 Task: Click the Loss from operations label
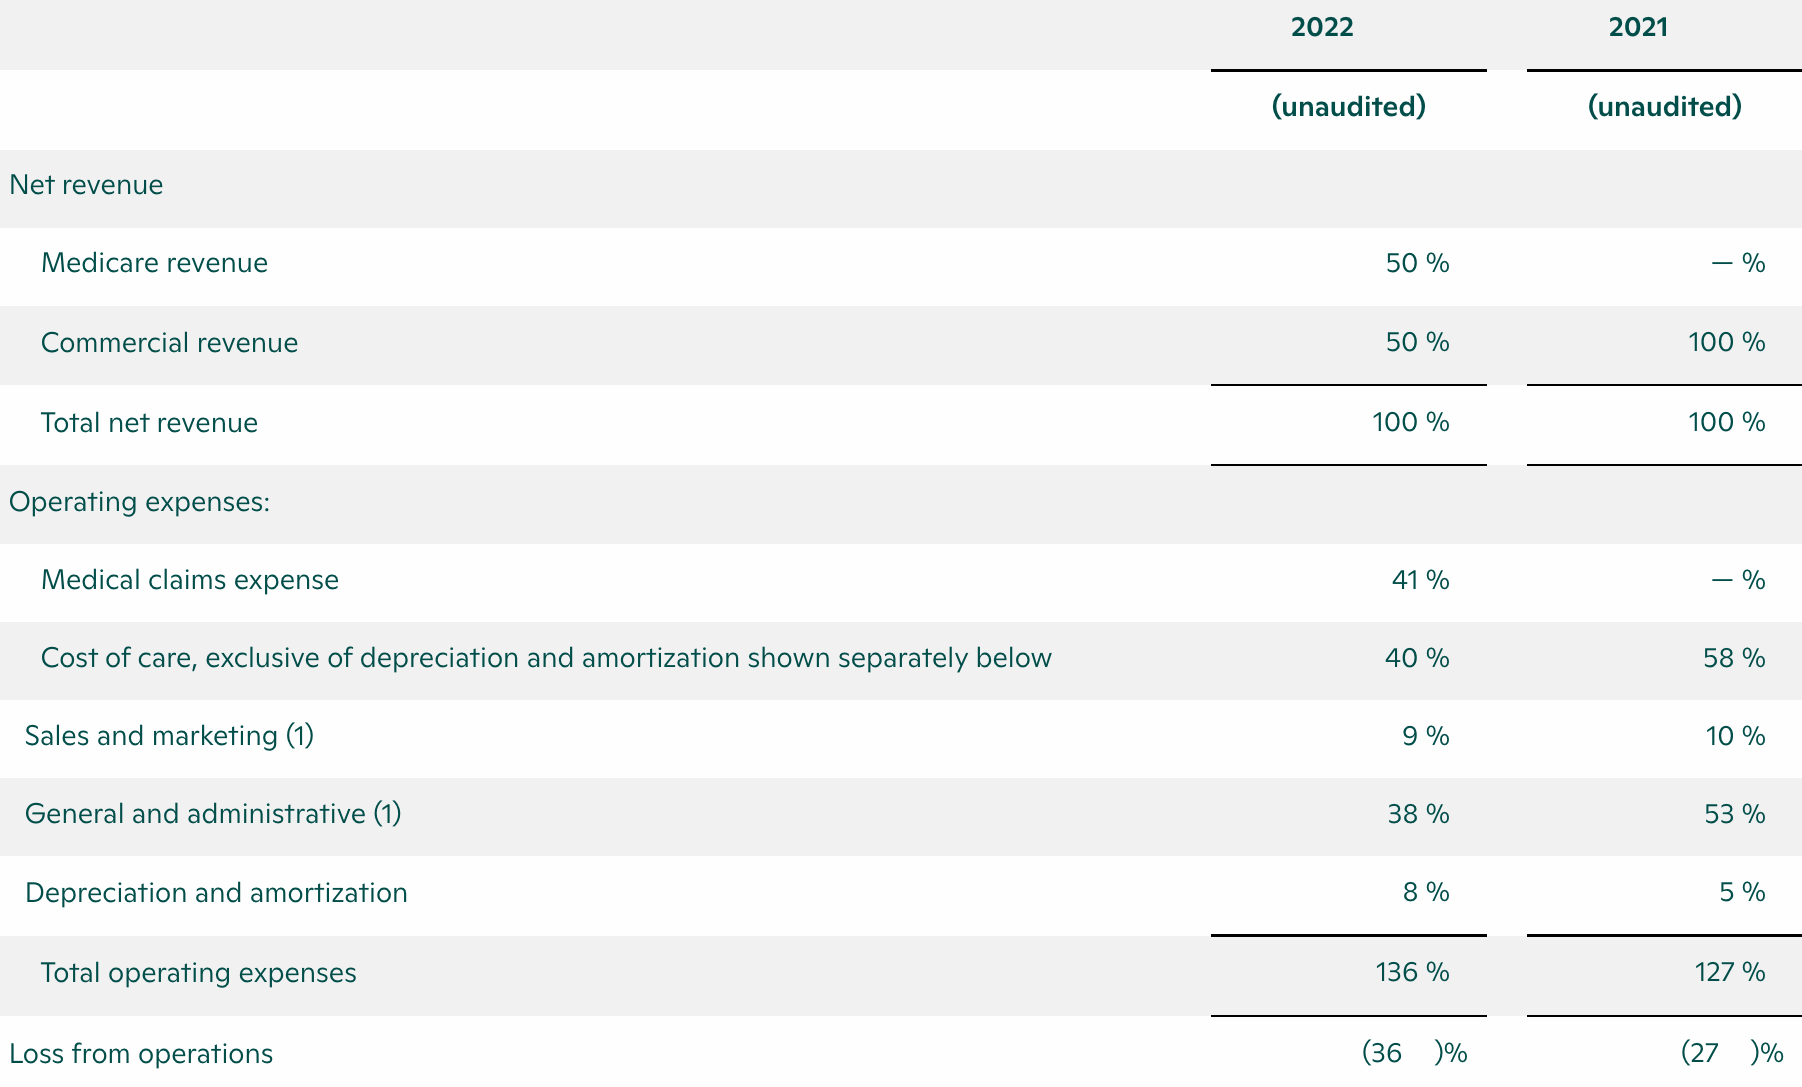(x=141, y=1054)
